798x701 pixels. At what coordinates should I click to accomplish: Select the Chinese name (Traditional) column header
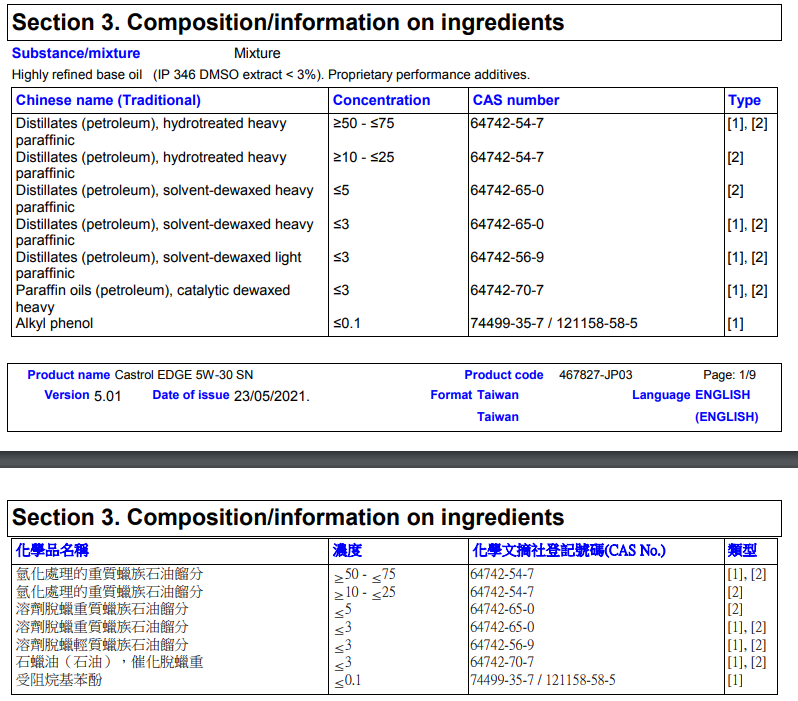point(108,100)
